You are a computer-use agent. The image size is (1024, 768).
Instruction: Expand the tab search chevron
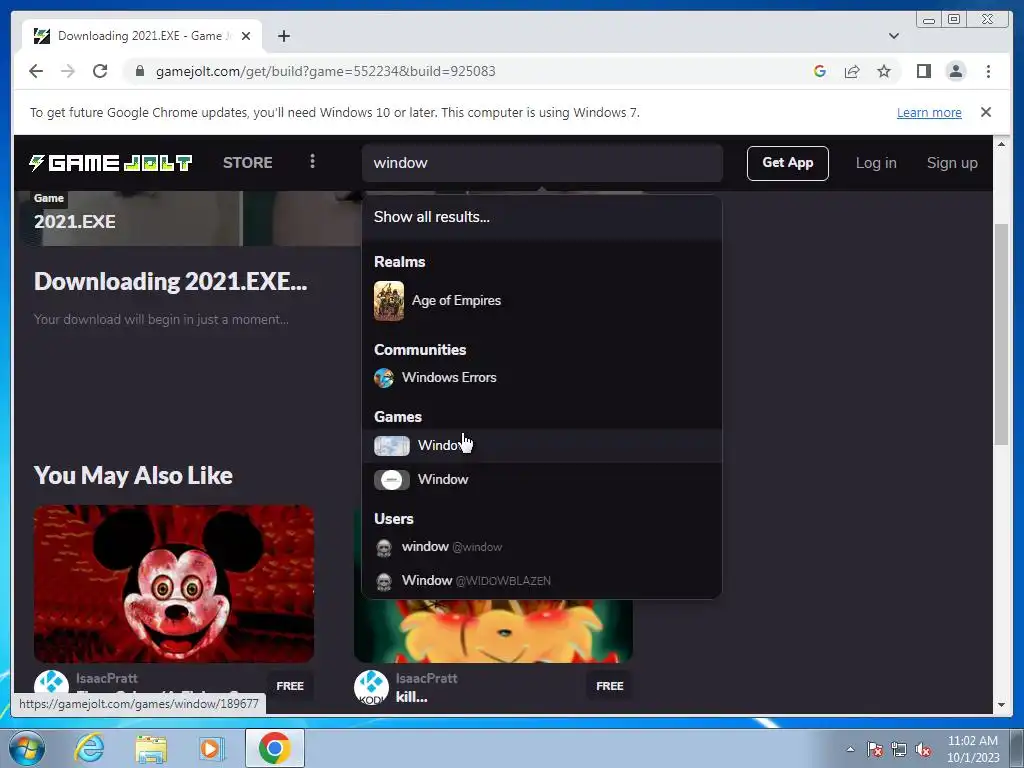pyautogui.click(x=893, y=36)
